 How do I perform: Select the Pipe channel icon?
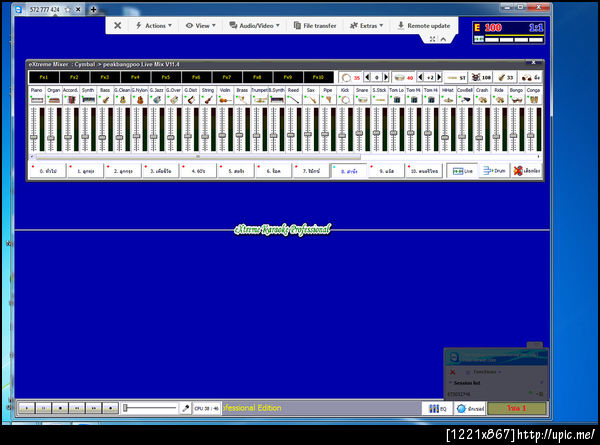328,100
